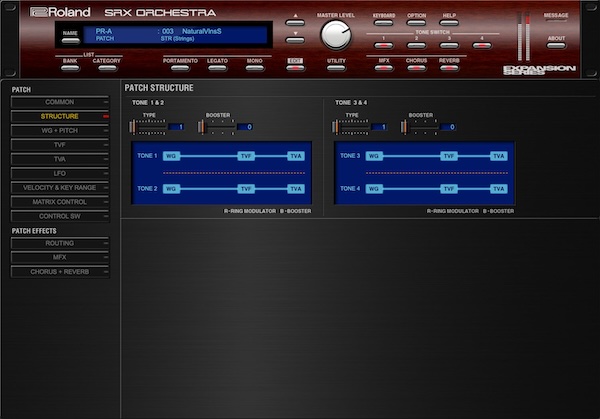The height and width of the screenshot is (419, 600).
Task: Click the NaturalVlnsS patch name in display
Action: pos(202,31)
